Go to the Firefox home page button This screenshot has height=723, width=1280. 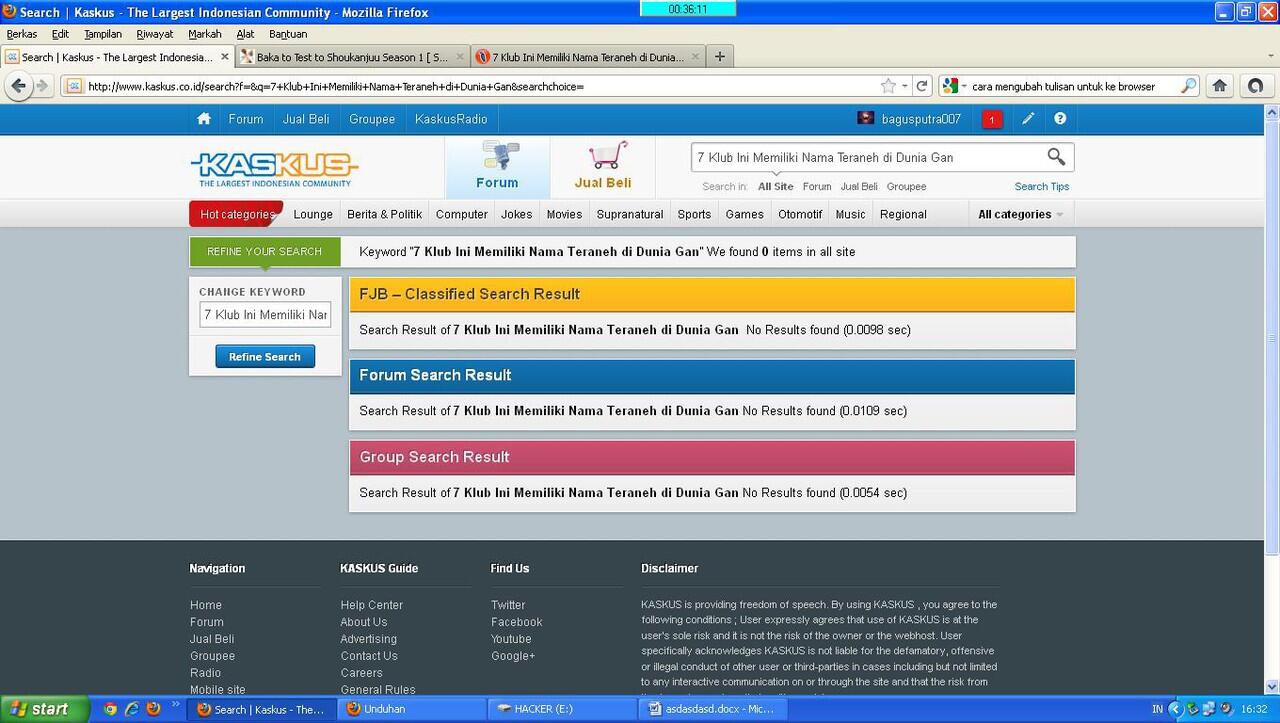point(1219,86)
